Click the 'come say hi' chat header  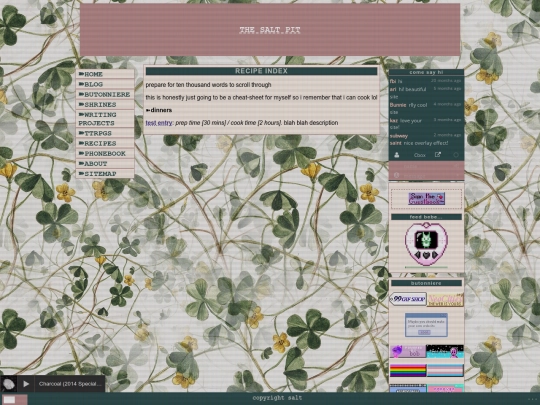click(x=426, y=72)
